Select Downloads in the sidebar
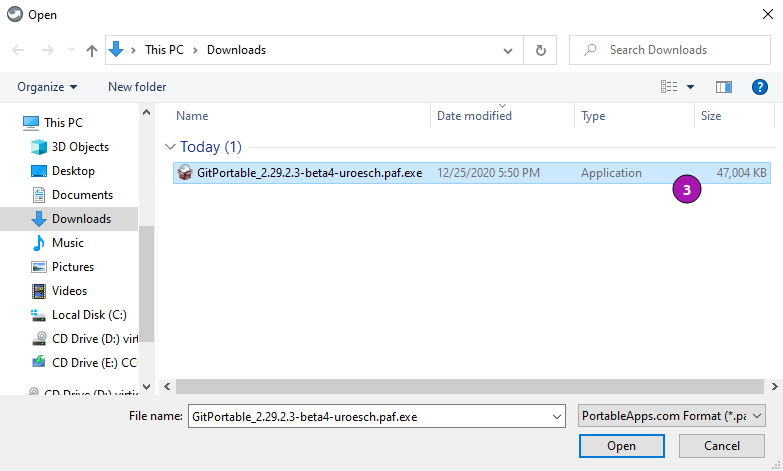The image size is (783, 471). (81, 219)
